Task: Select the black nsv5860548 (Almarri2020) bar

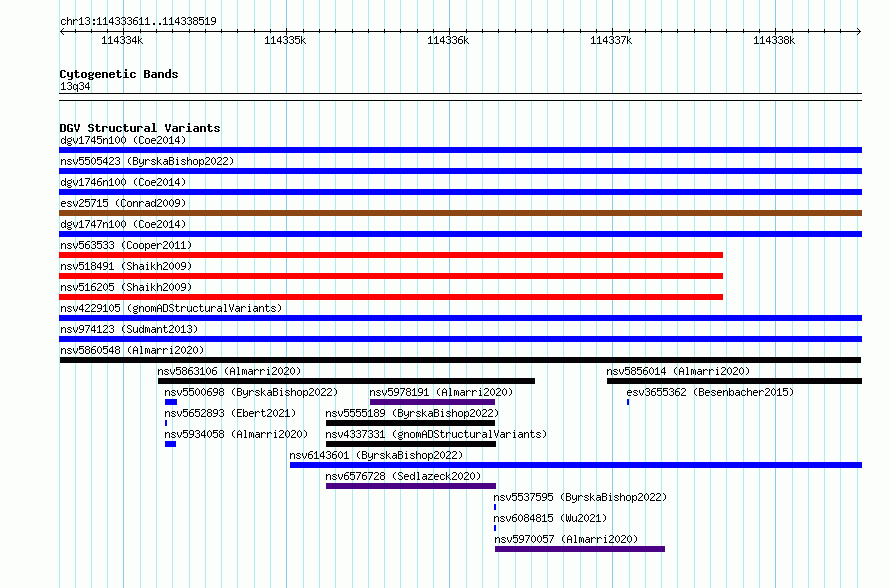Action: (460, 360)
